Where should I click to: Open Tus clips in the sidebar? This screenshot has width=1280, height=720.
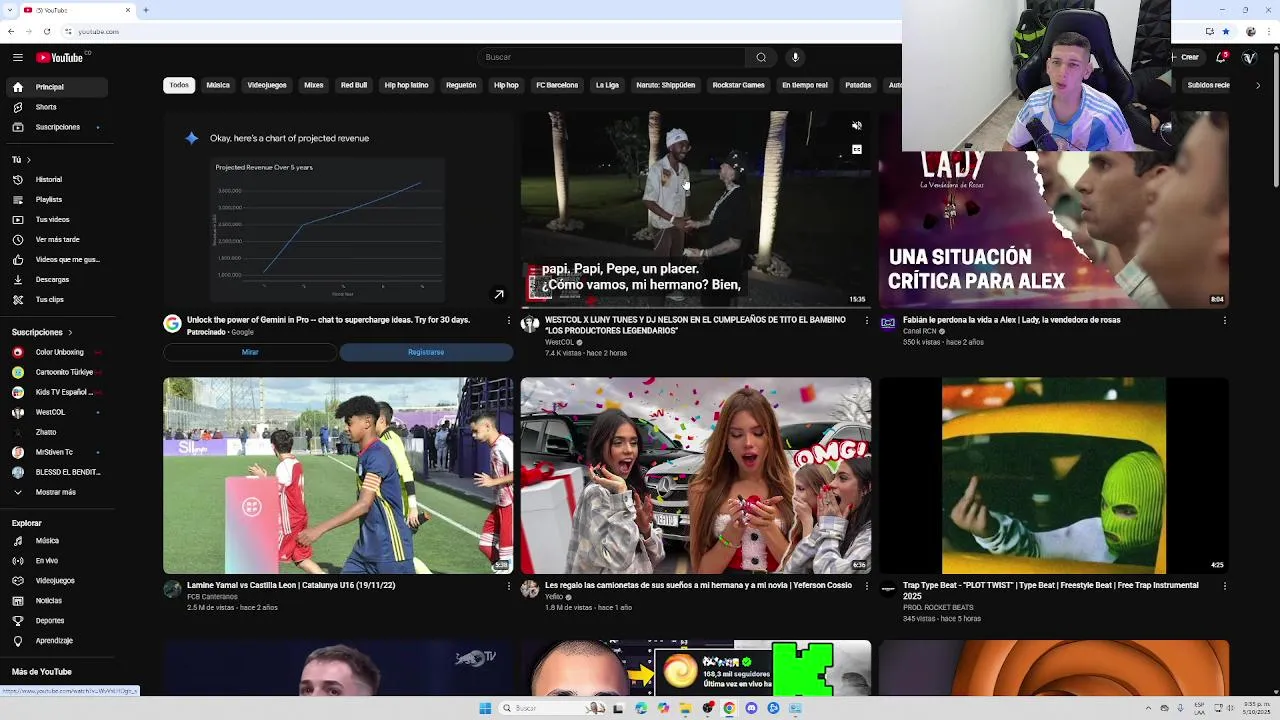point(55,299)
